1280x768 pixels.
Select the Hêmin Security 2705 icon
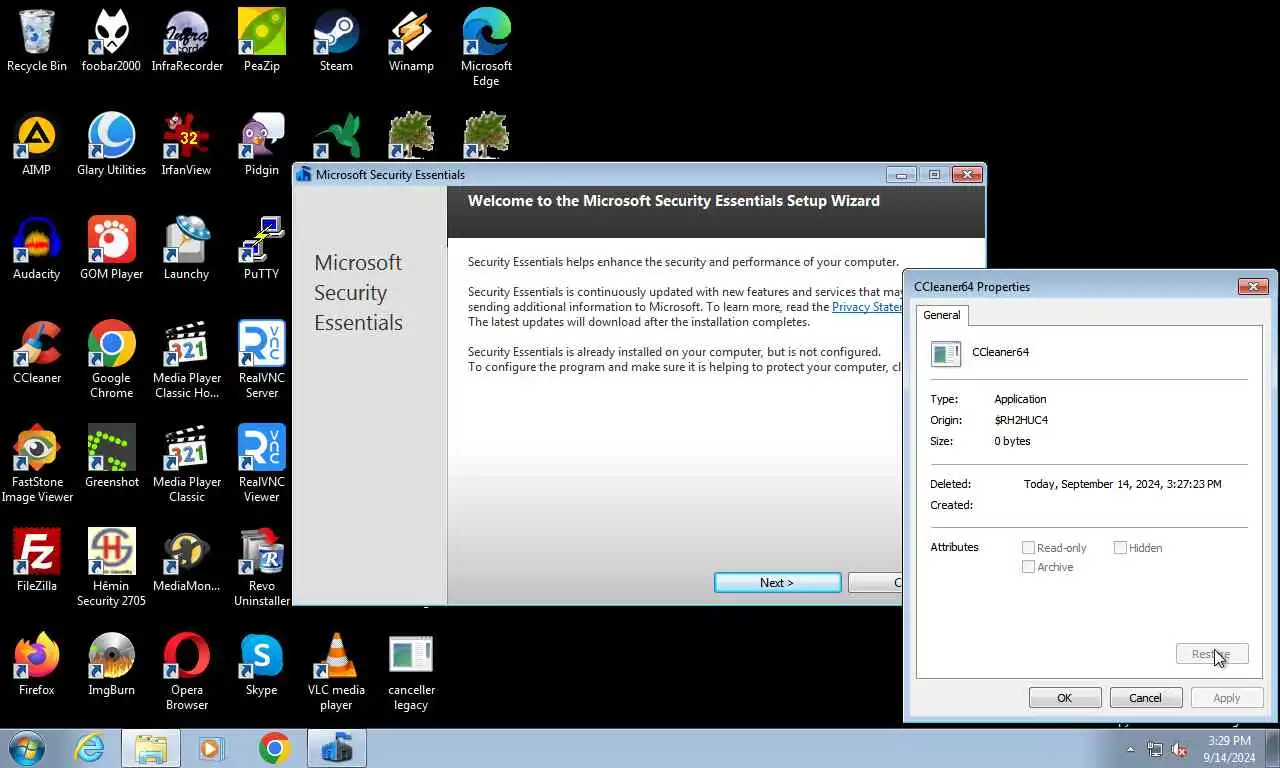point(111,568)
